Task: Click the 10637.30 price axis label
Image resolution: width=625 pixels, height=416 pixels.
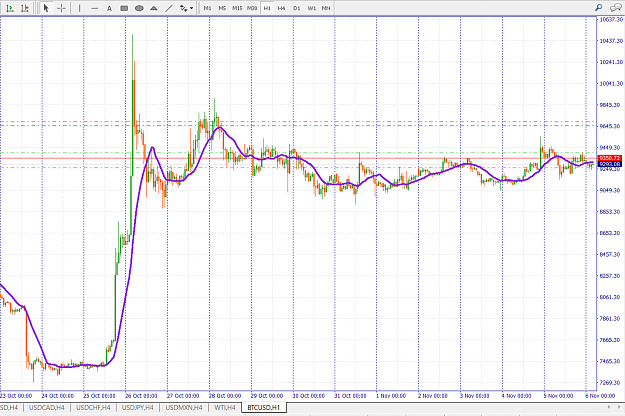Action: point(611,19)
